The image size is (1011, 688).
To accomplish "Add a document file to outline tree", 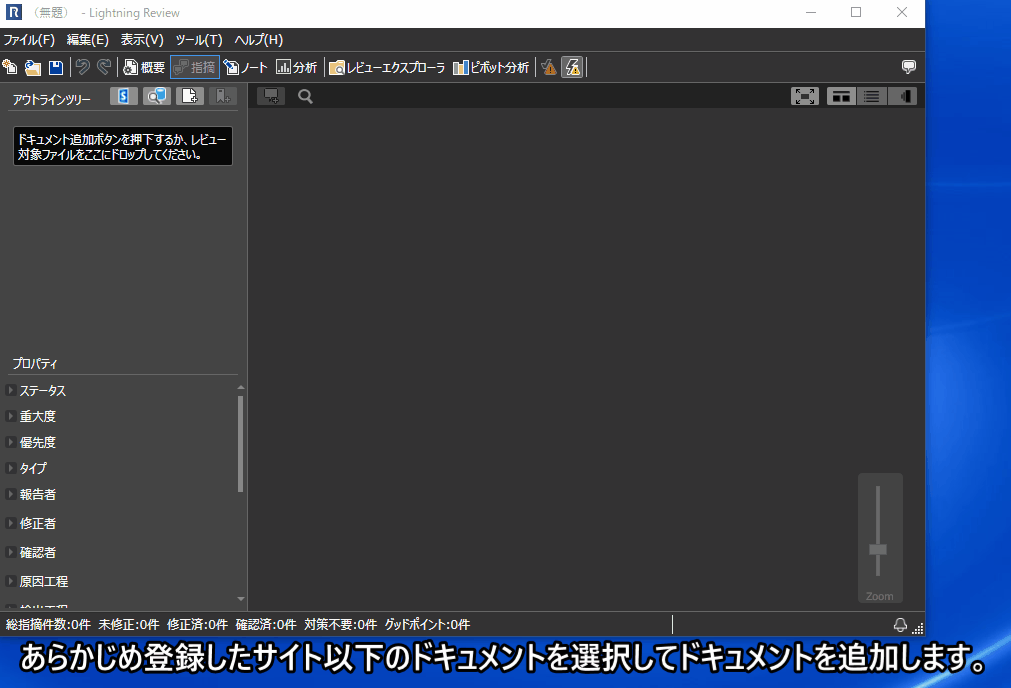I will click(x=190, y=96).
